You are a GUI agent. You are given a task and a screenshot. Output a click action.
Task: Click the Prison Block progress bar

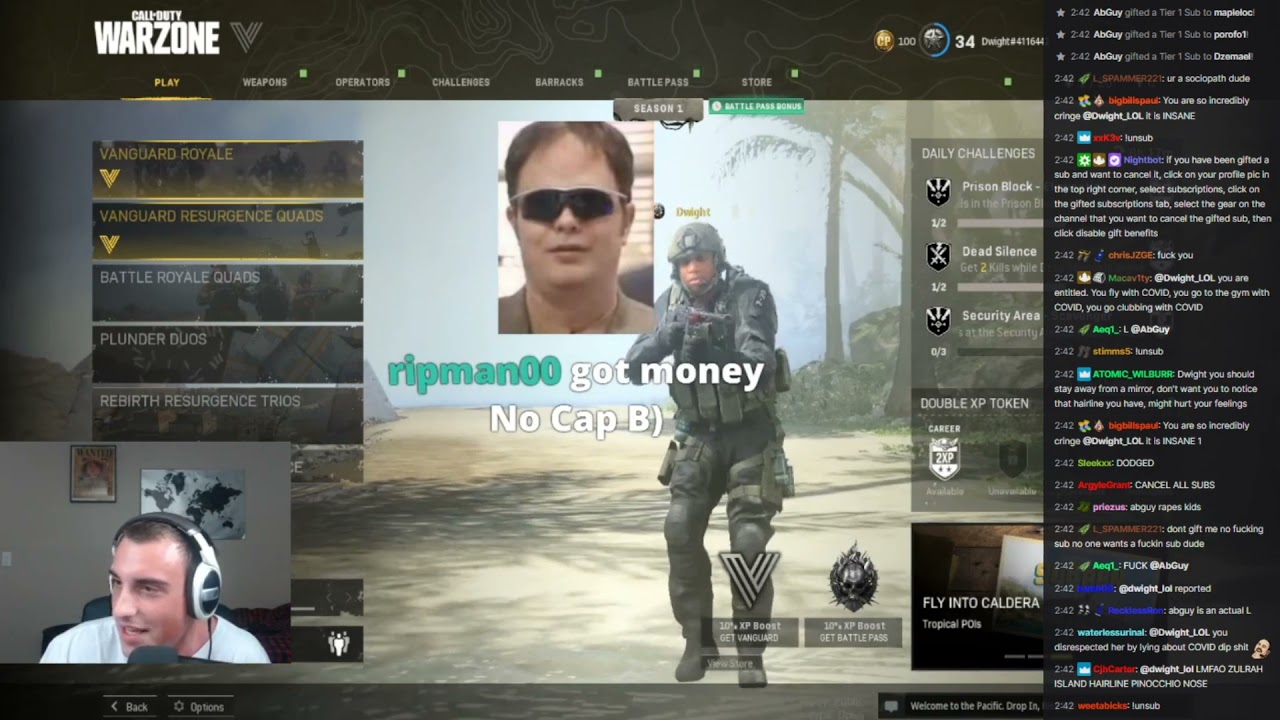[1000, 223]
